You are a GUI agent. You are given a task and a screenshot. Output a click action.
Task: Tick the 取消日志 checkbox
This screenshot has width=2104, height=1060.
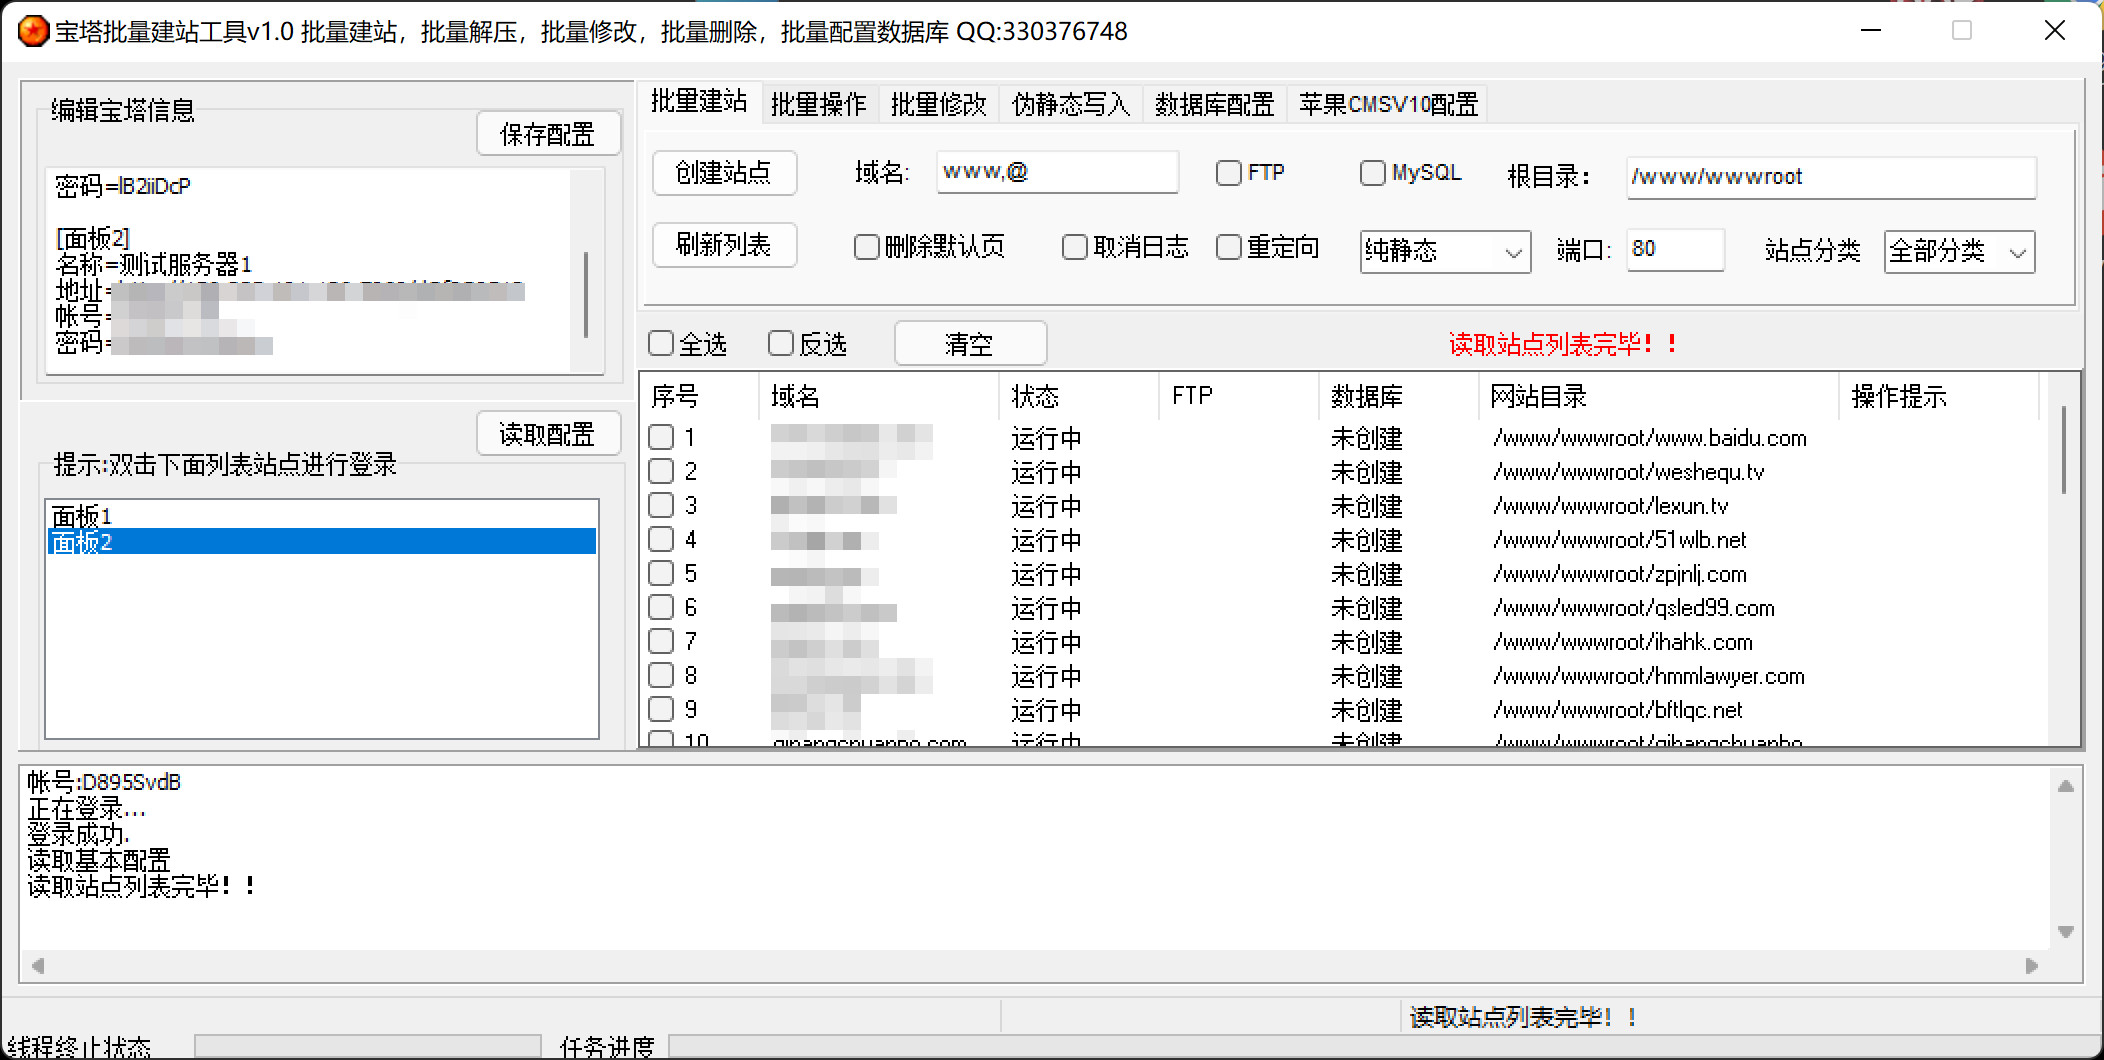coord(1075,247)
